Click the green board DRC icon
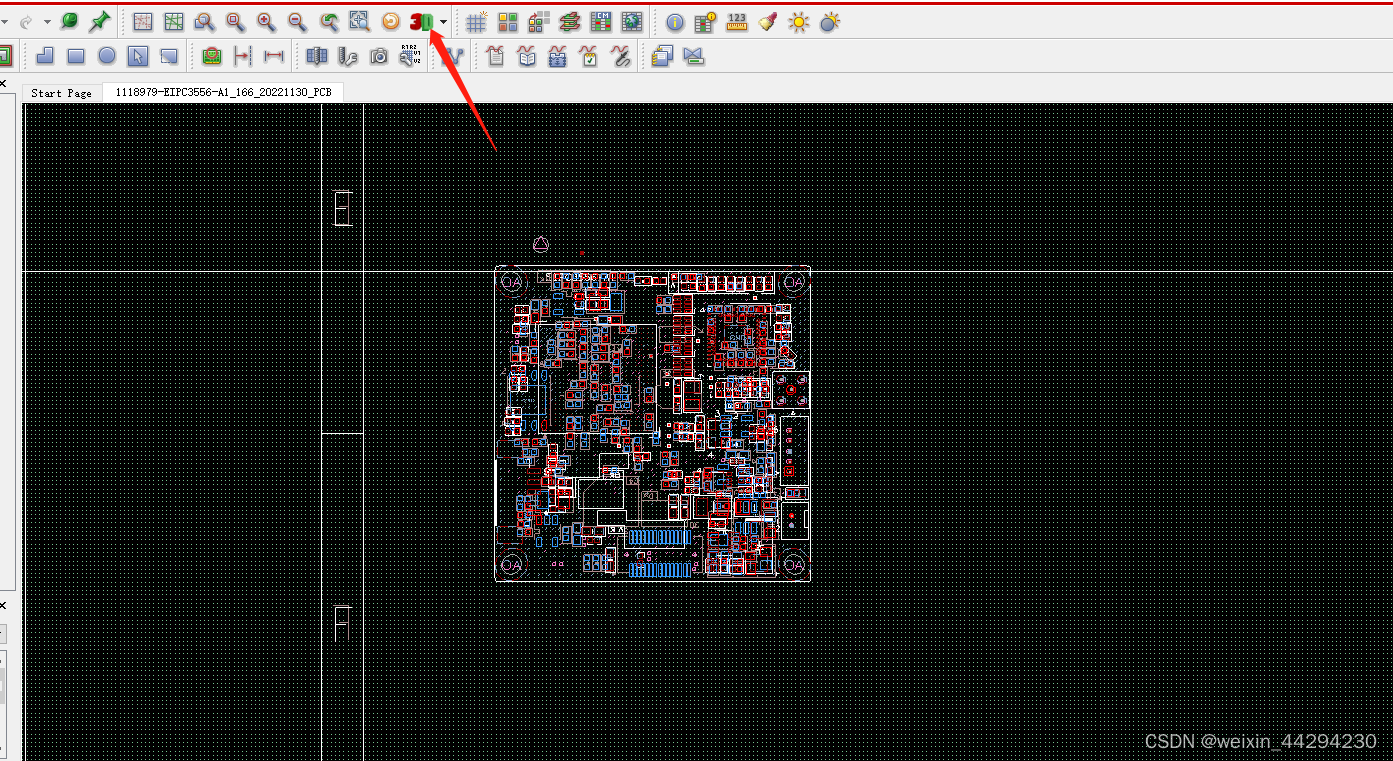 [211, 56]
